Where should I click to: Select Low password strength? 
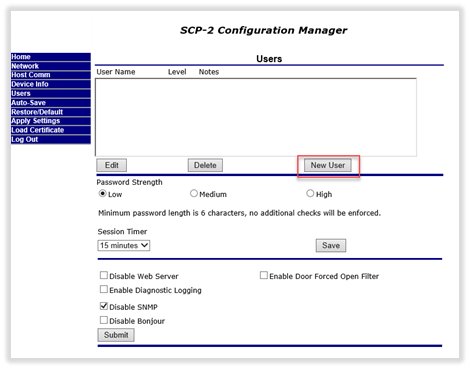(x=102, y=193)
